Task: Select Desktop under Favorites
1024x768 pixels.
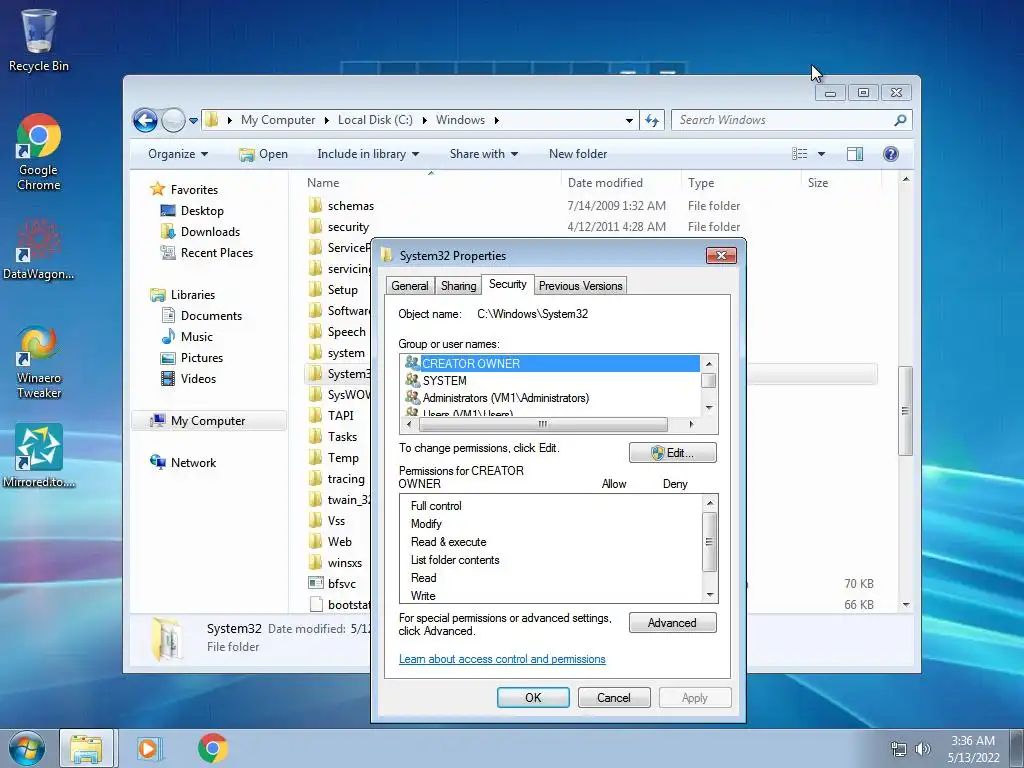Action: pyautogui.click(x=193, y=211)
